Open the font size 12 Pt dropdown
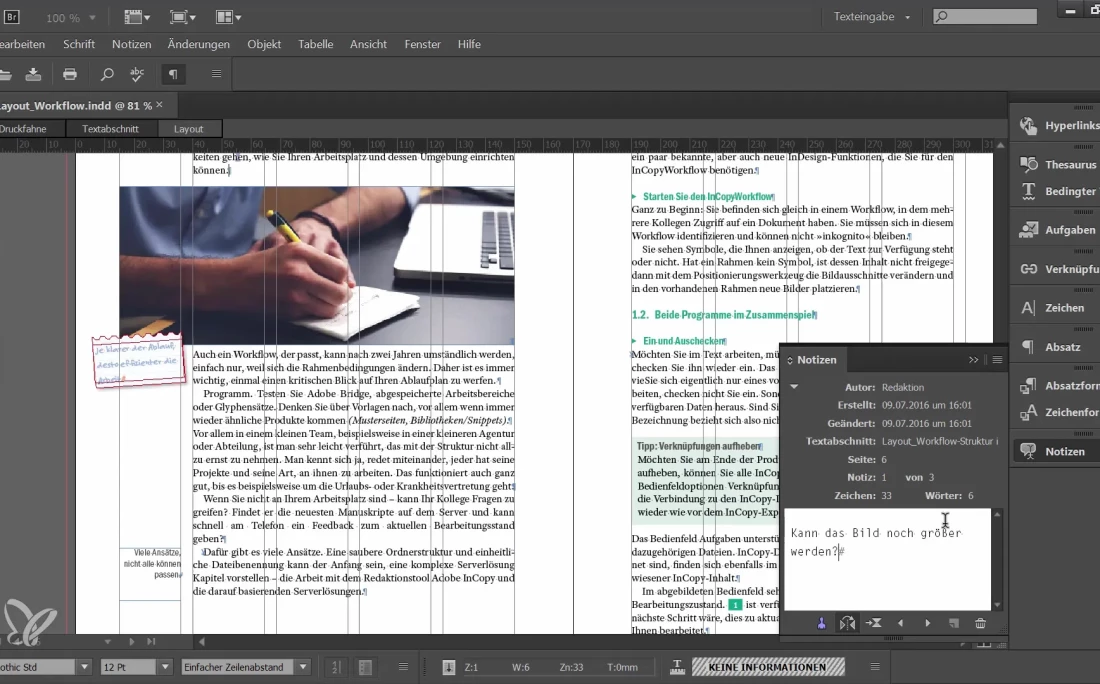The height and width of the screenshot is (684, 1100). click(165, 667)
